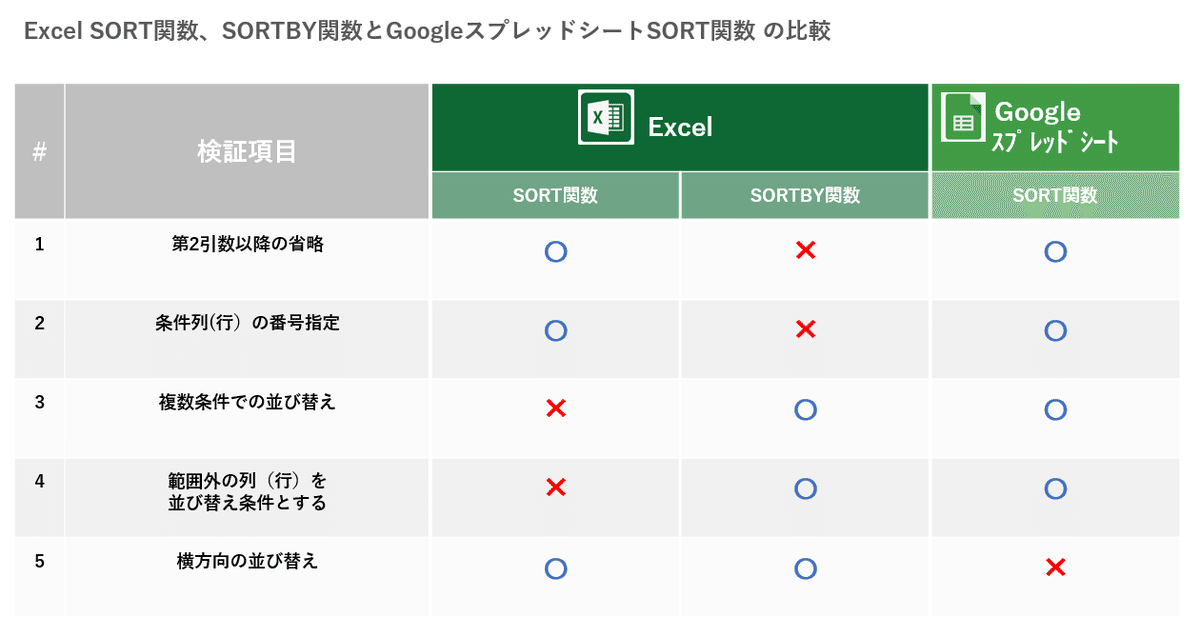
Task: Click the page title text at top
Action: tap(428, 32)
